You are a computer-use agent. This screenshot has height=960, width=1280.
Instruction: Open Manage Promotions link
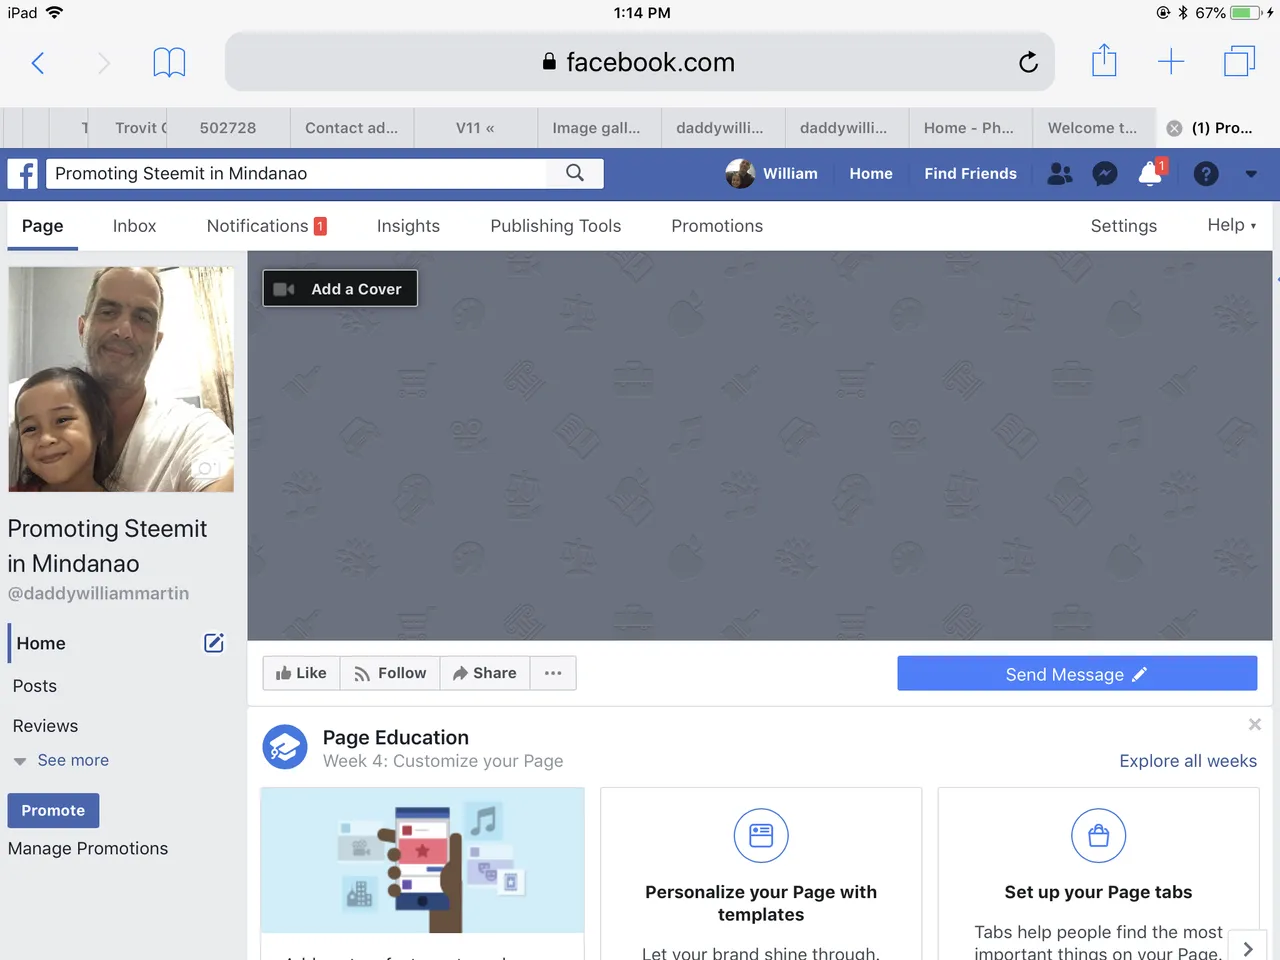pyautogui.click(x=88, y=849)
